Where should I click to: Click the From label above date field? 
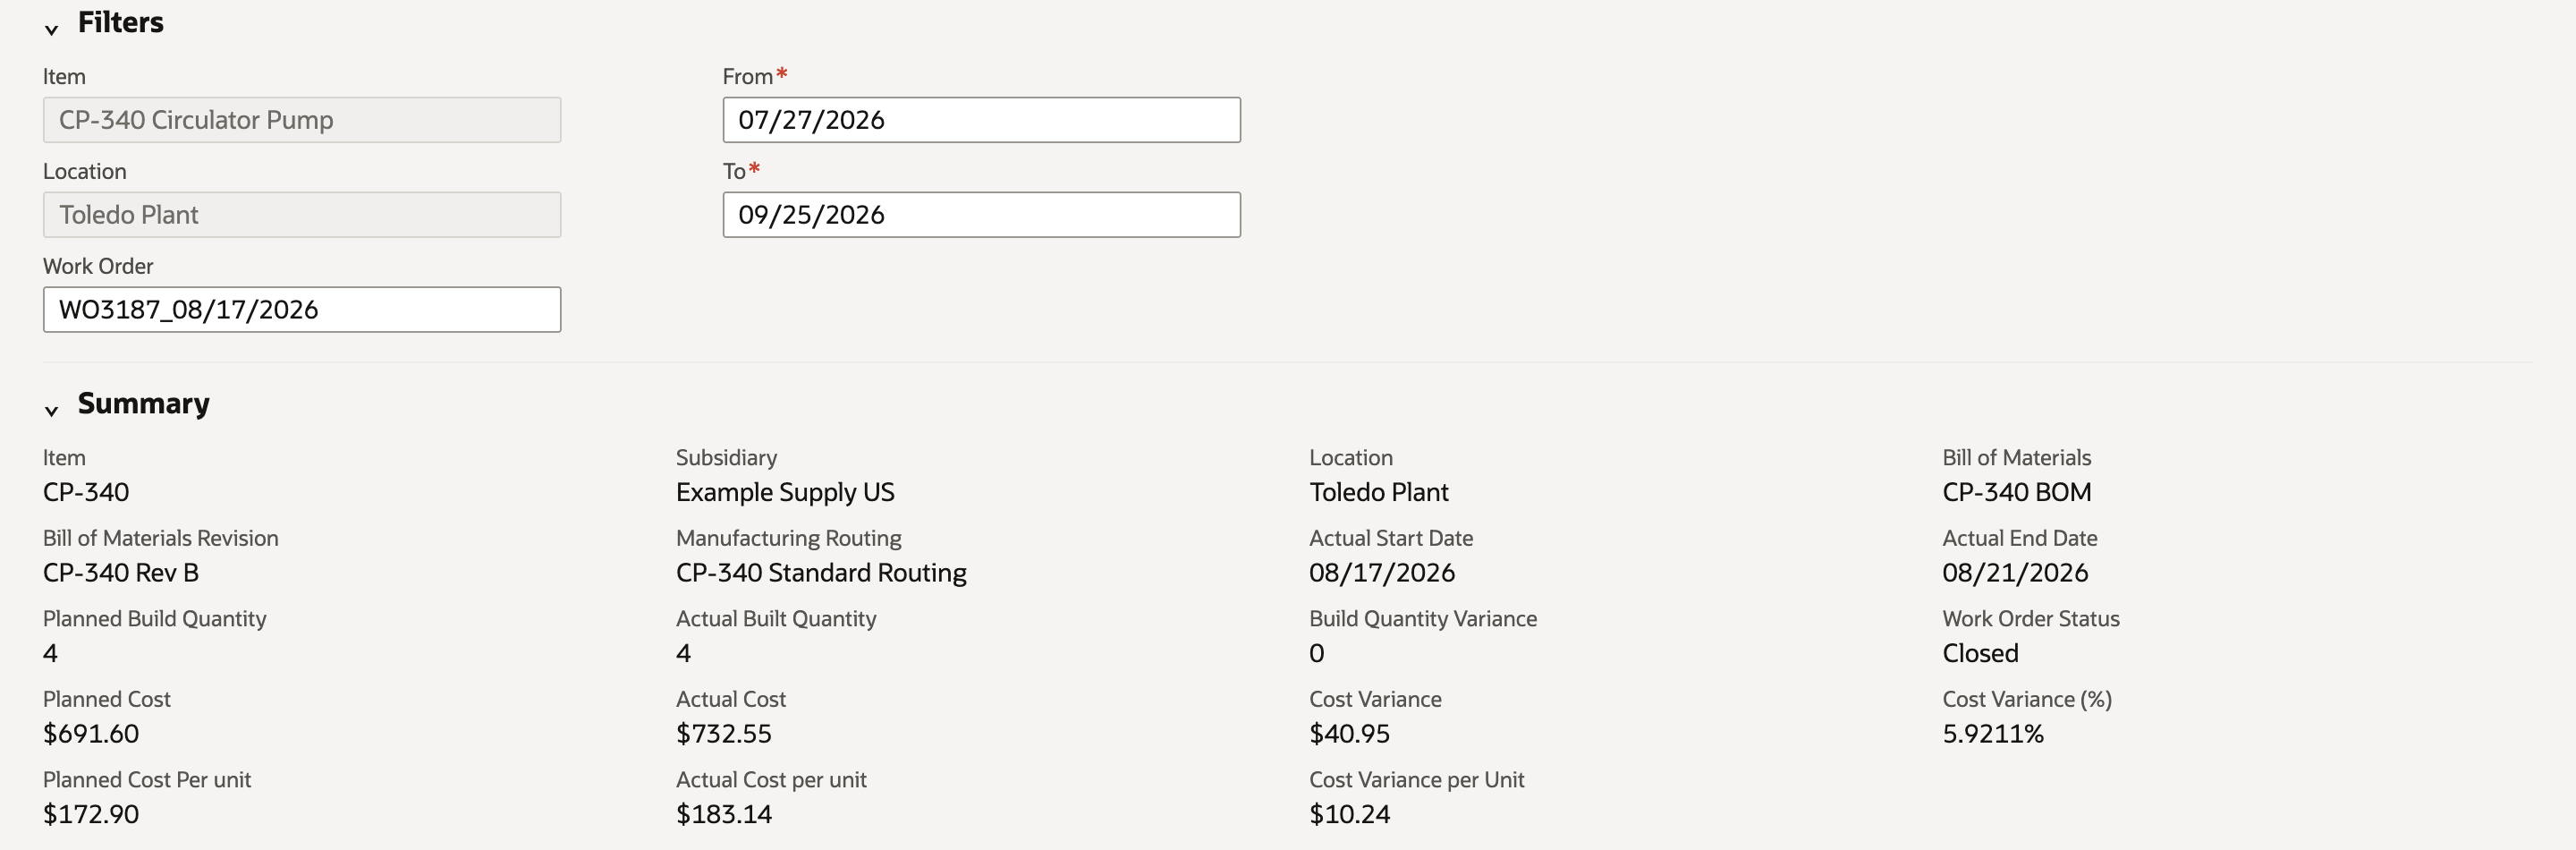coord(748,76)
